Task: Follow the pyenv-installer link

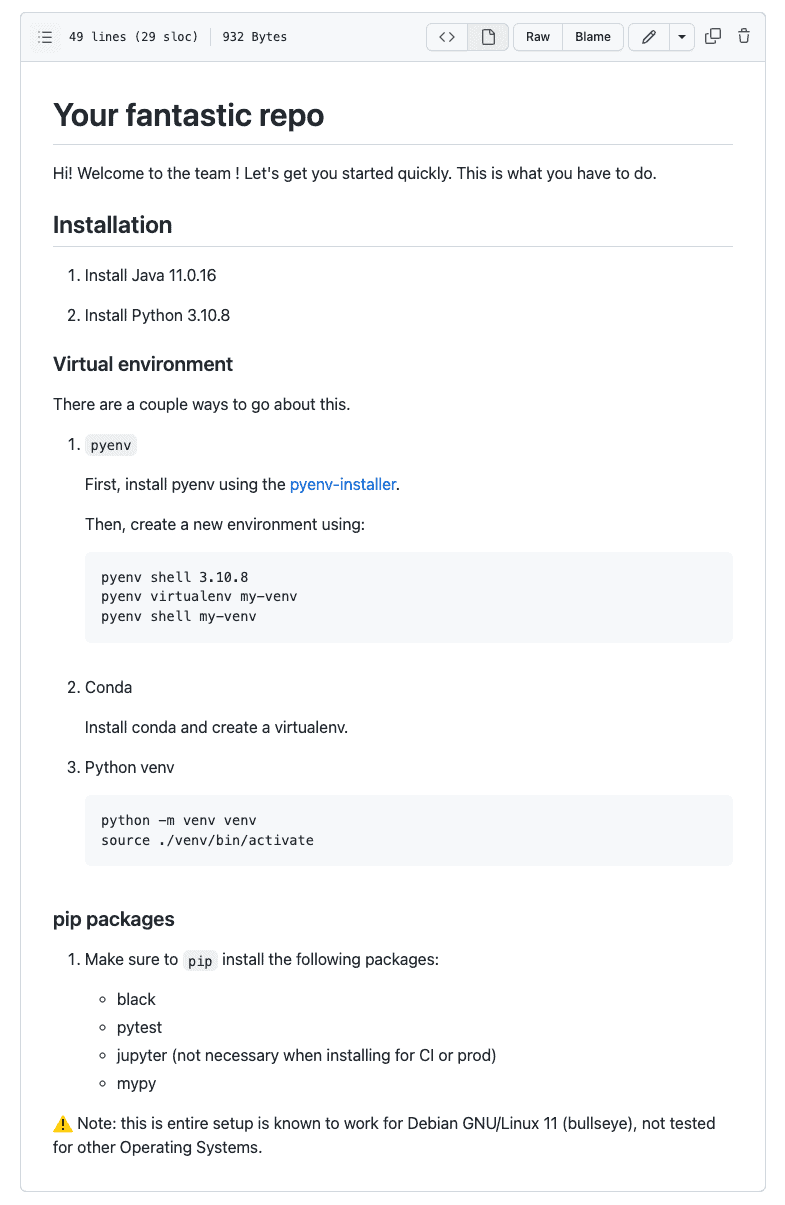Action: (x=343, y=484)
